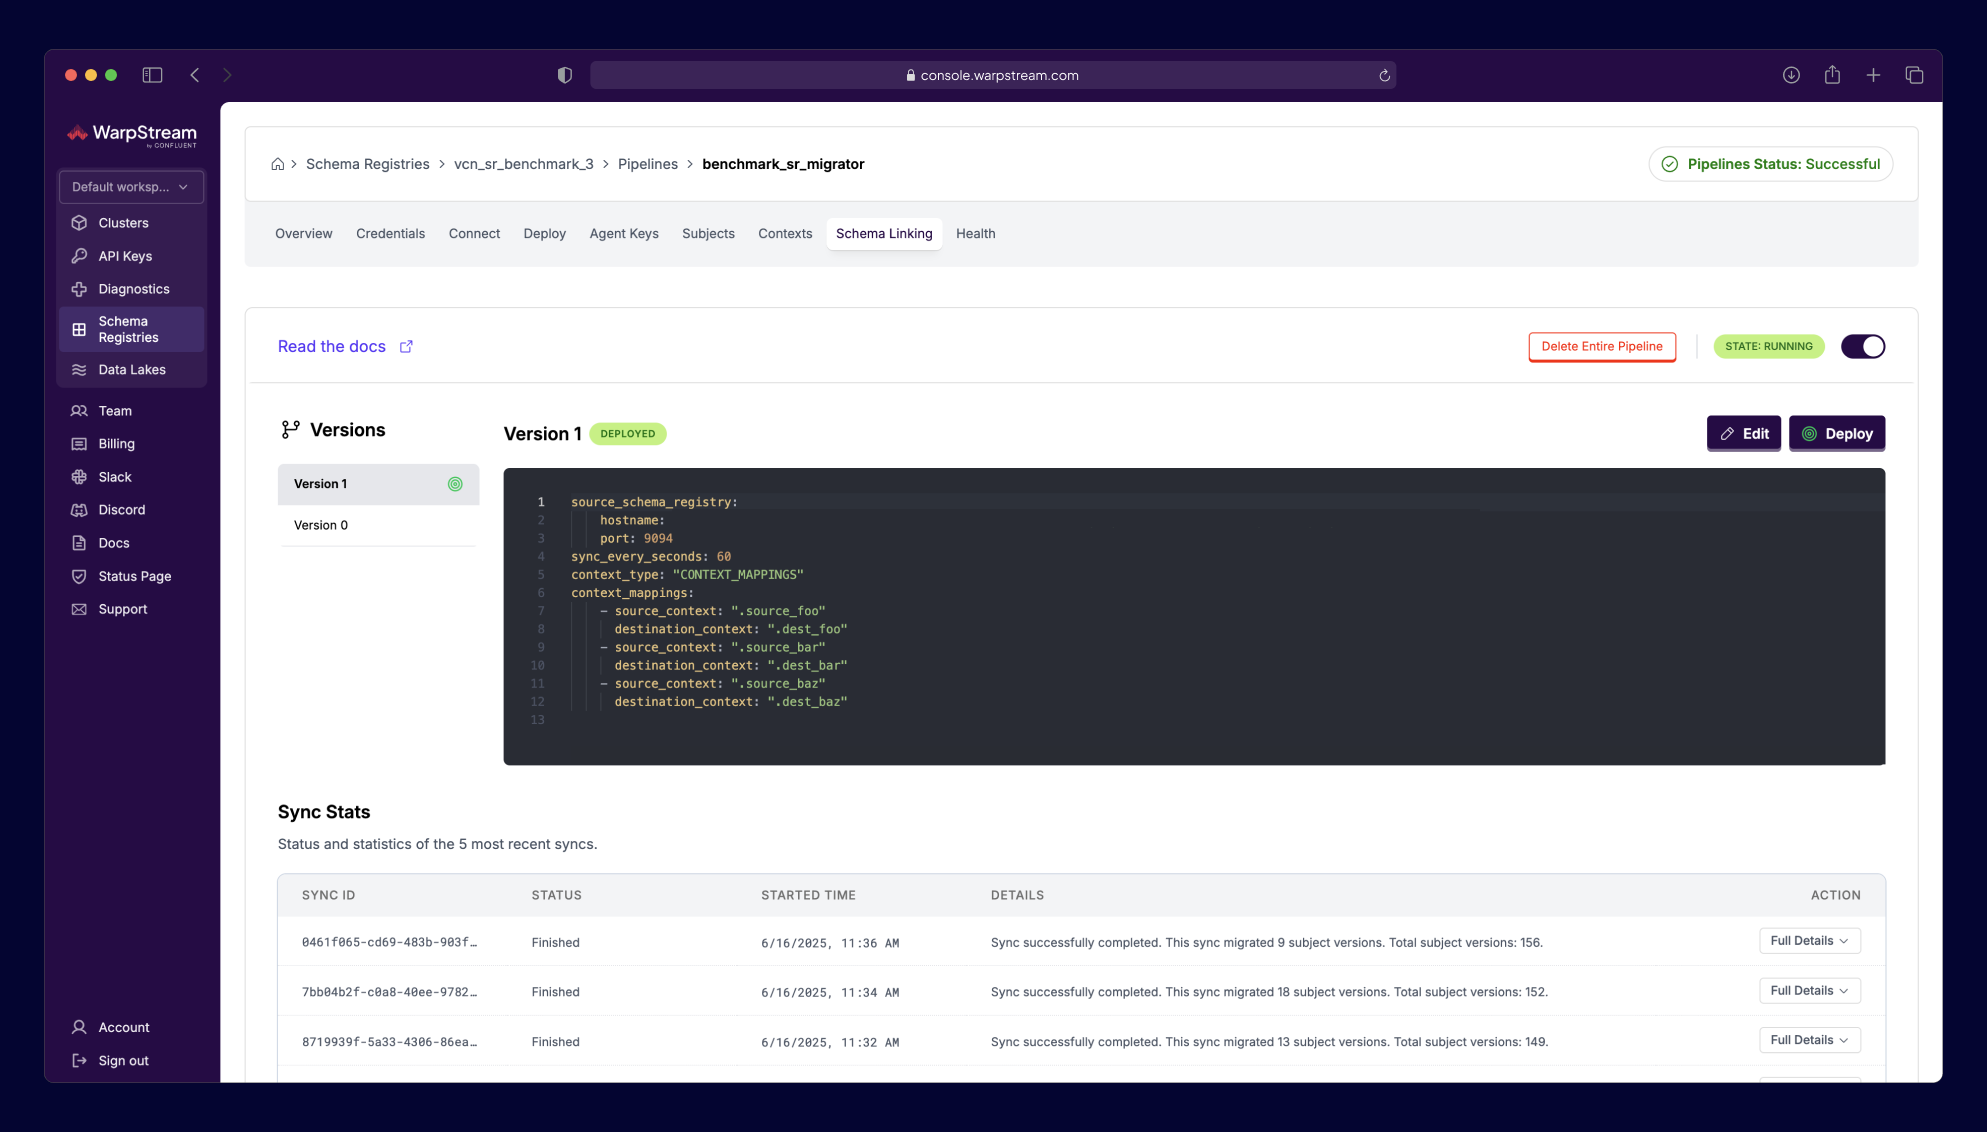Open Data Lakes in sidebar

(132, 370)
